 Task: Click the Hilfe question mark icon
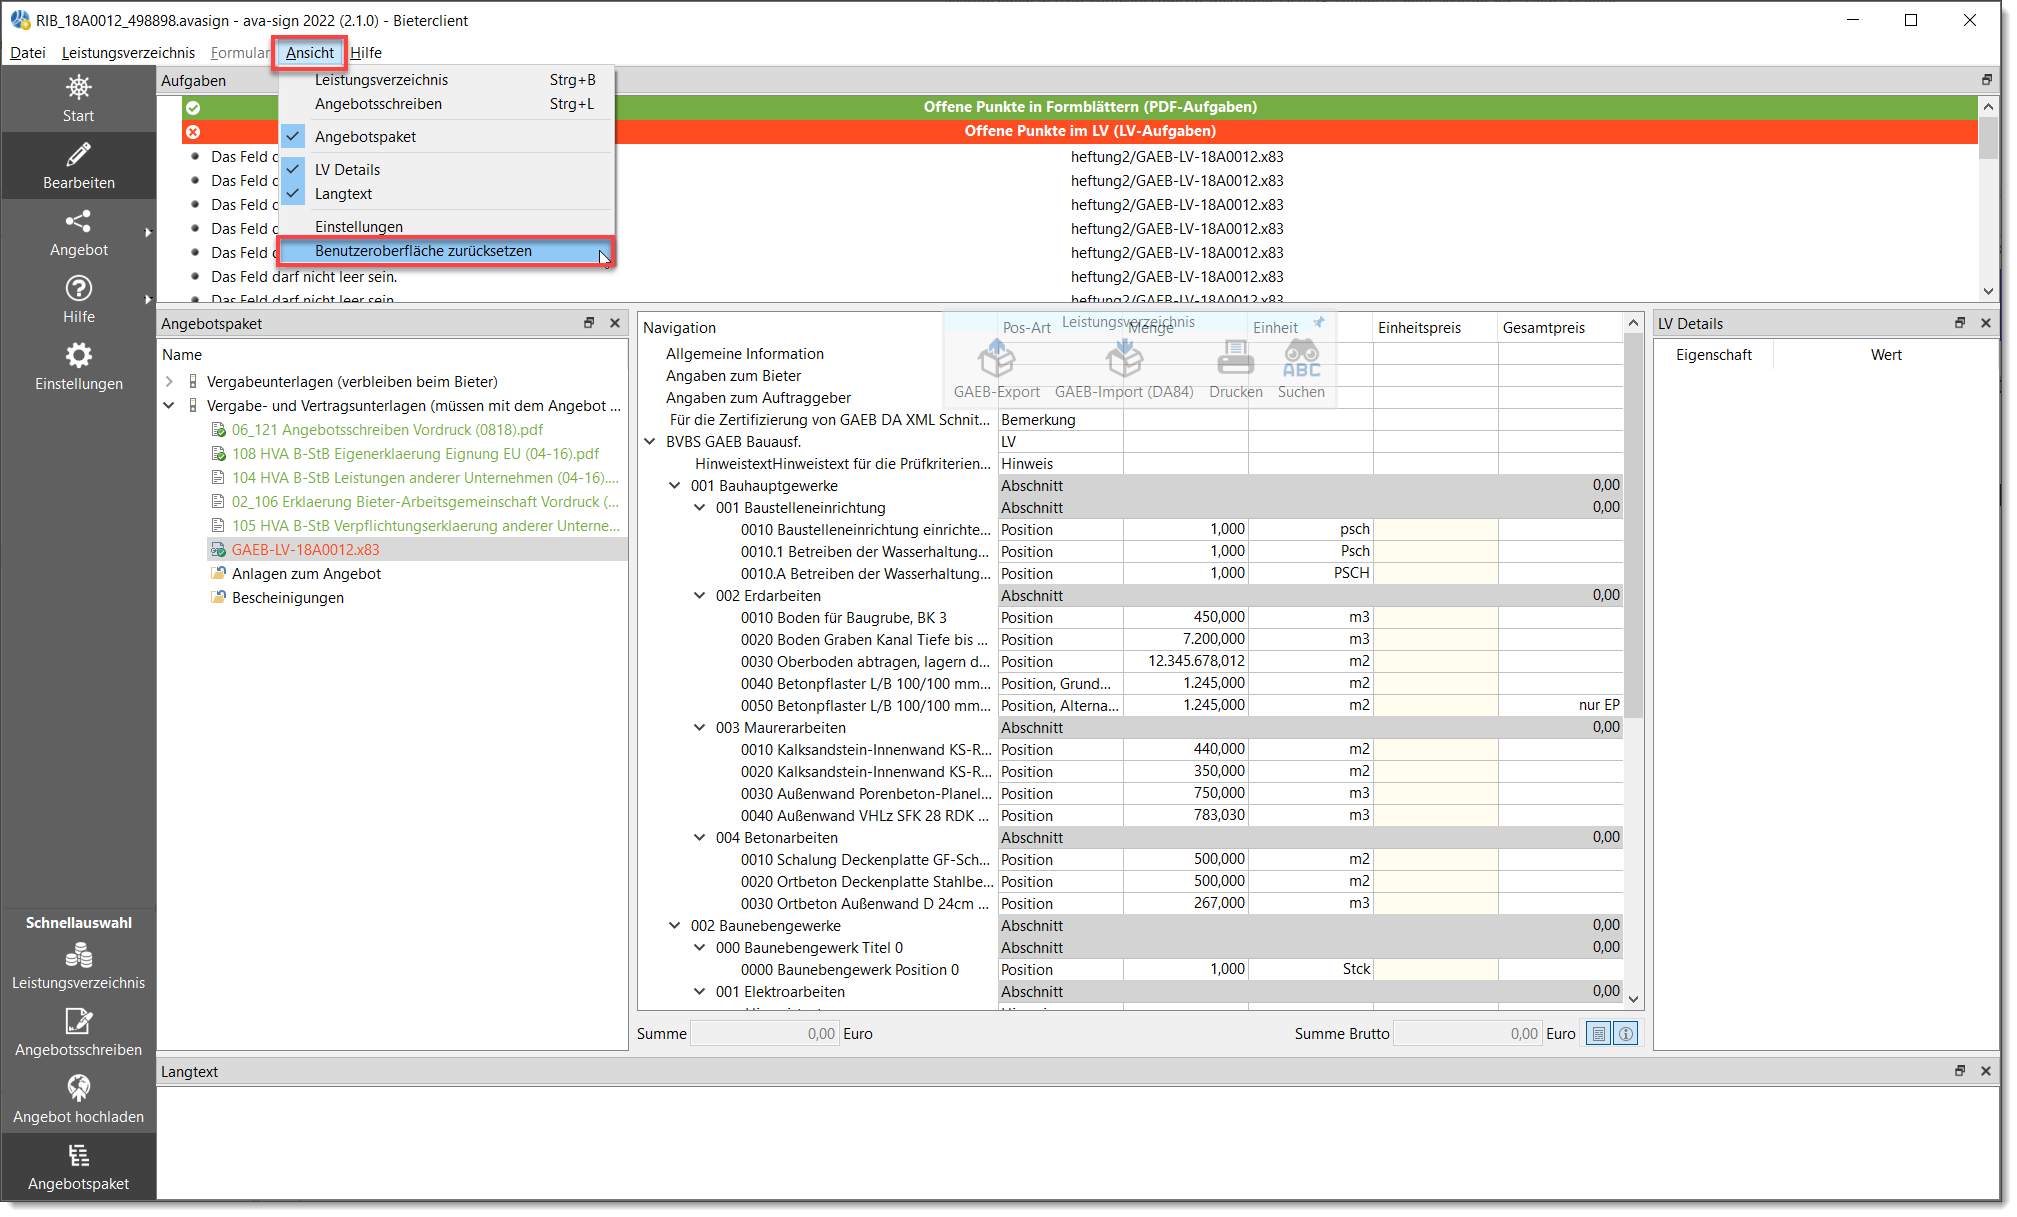(78, 288)
